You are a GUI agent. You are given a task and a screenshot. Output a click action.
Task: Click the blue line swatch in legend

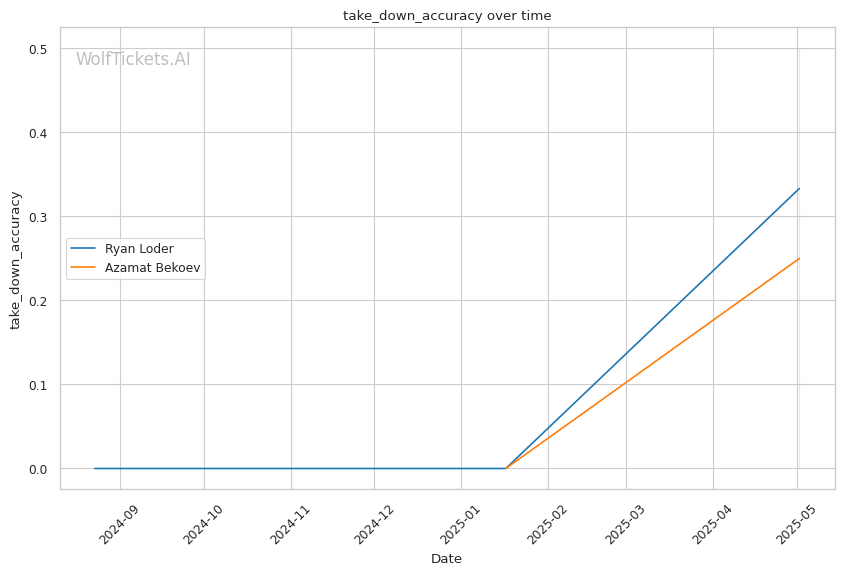coord(84,249)
